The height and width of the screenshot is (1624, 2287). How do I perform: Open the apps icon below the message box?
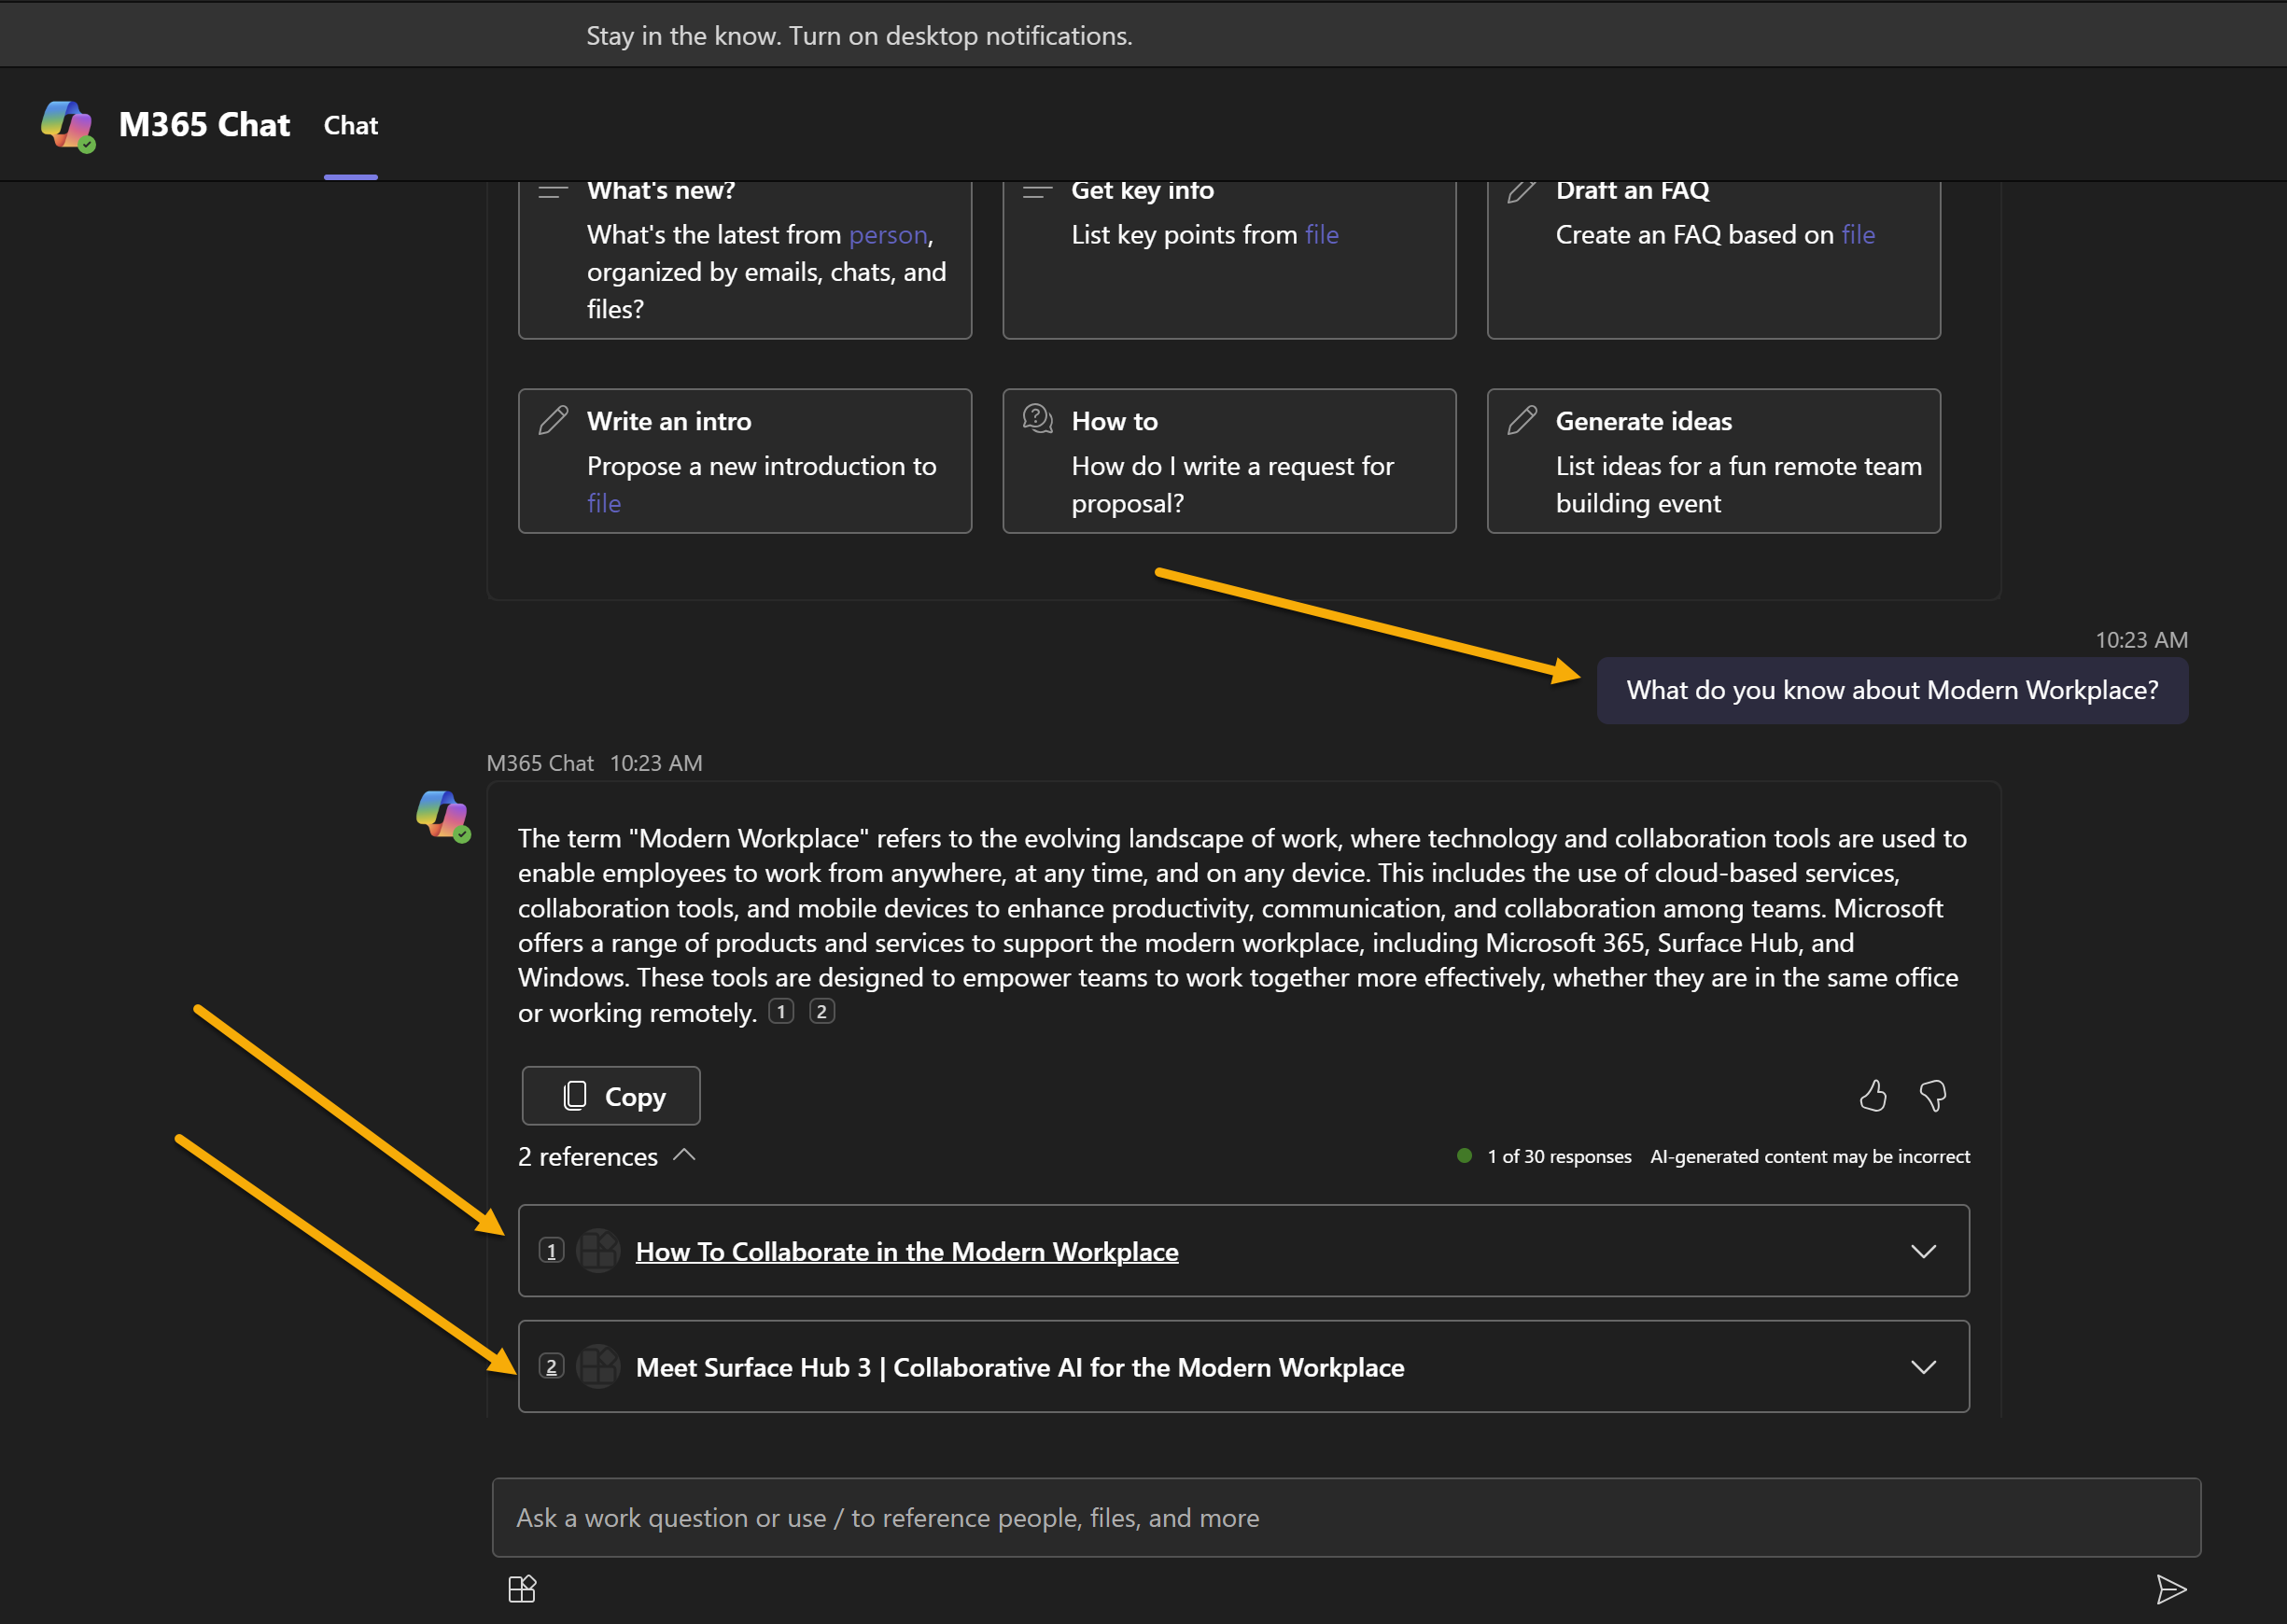pos(522,1588)
